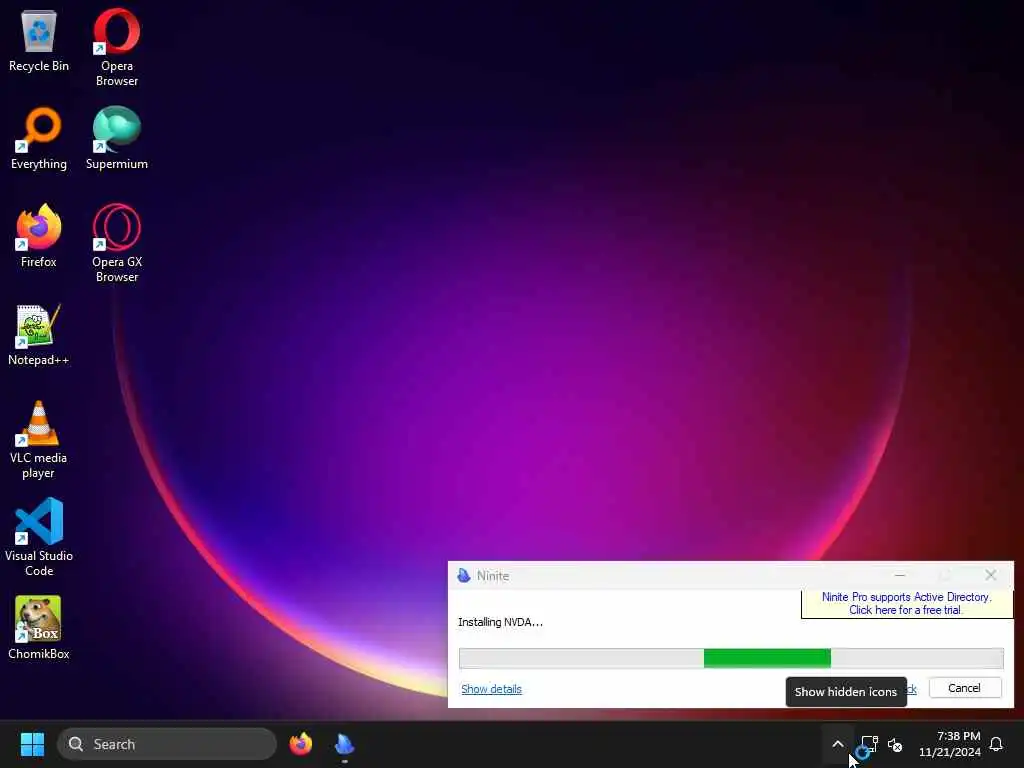Click the taskbar Search box

click(167, 744)
